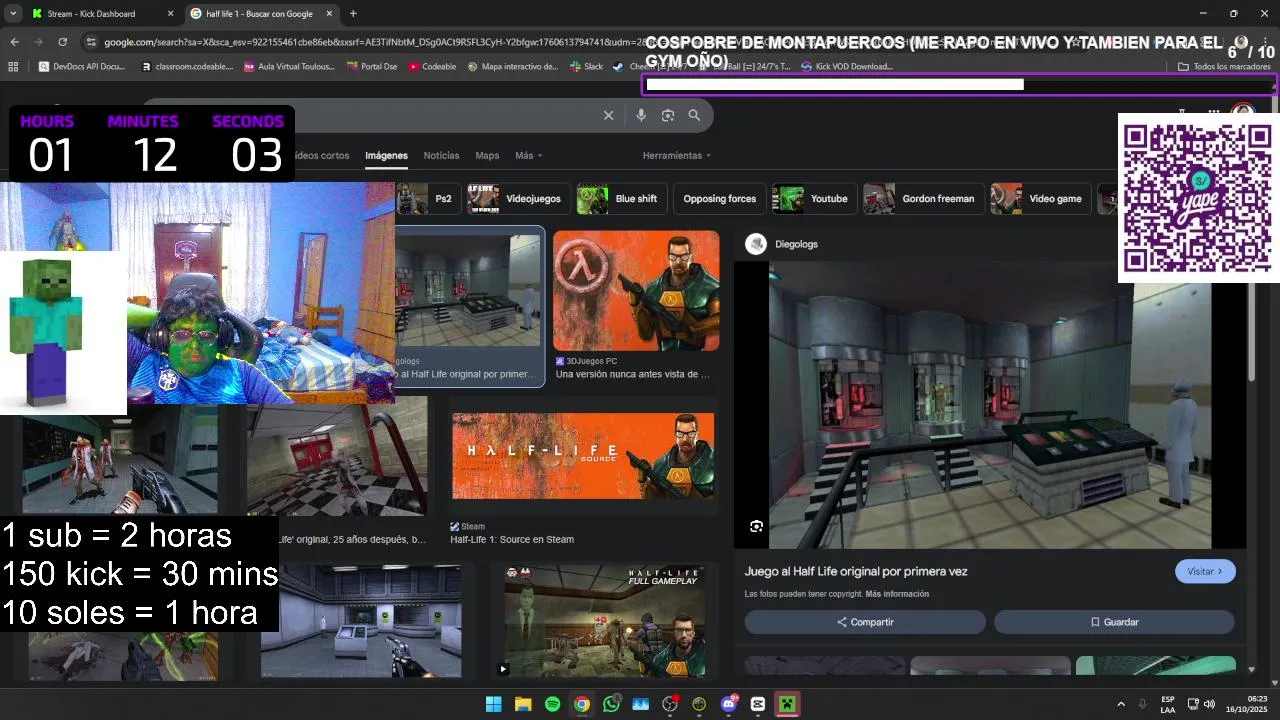1280x720 pixels.
Task: Filter images by Gordon freeman chip
Action: click(923, 198)
